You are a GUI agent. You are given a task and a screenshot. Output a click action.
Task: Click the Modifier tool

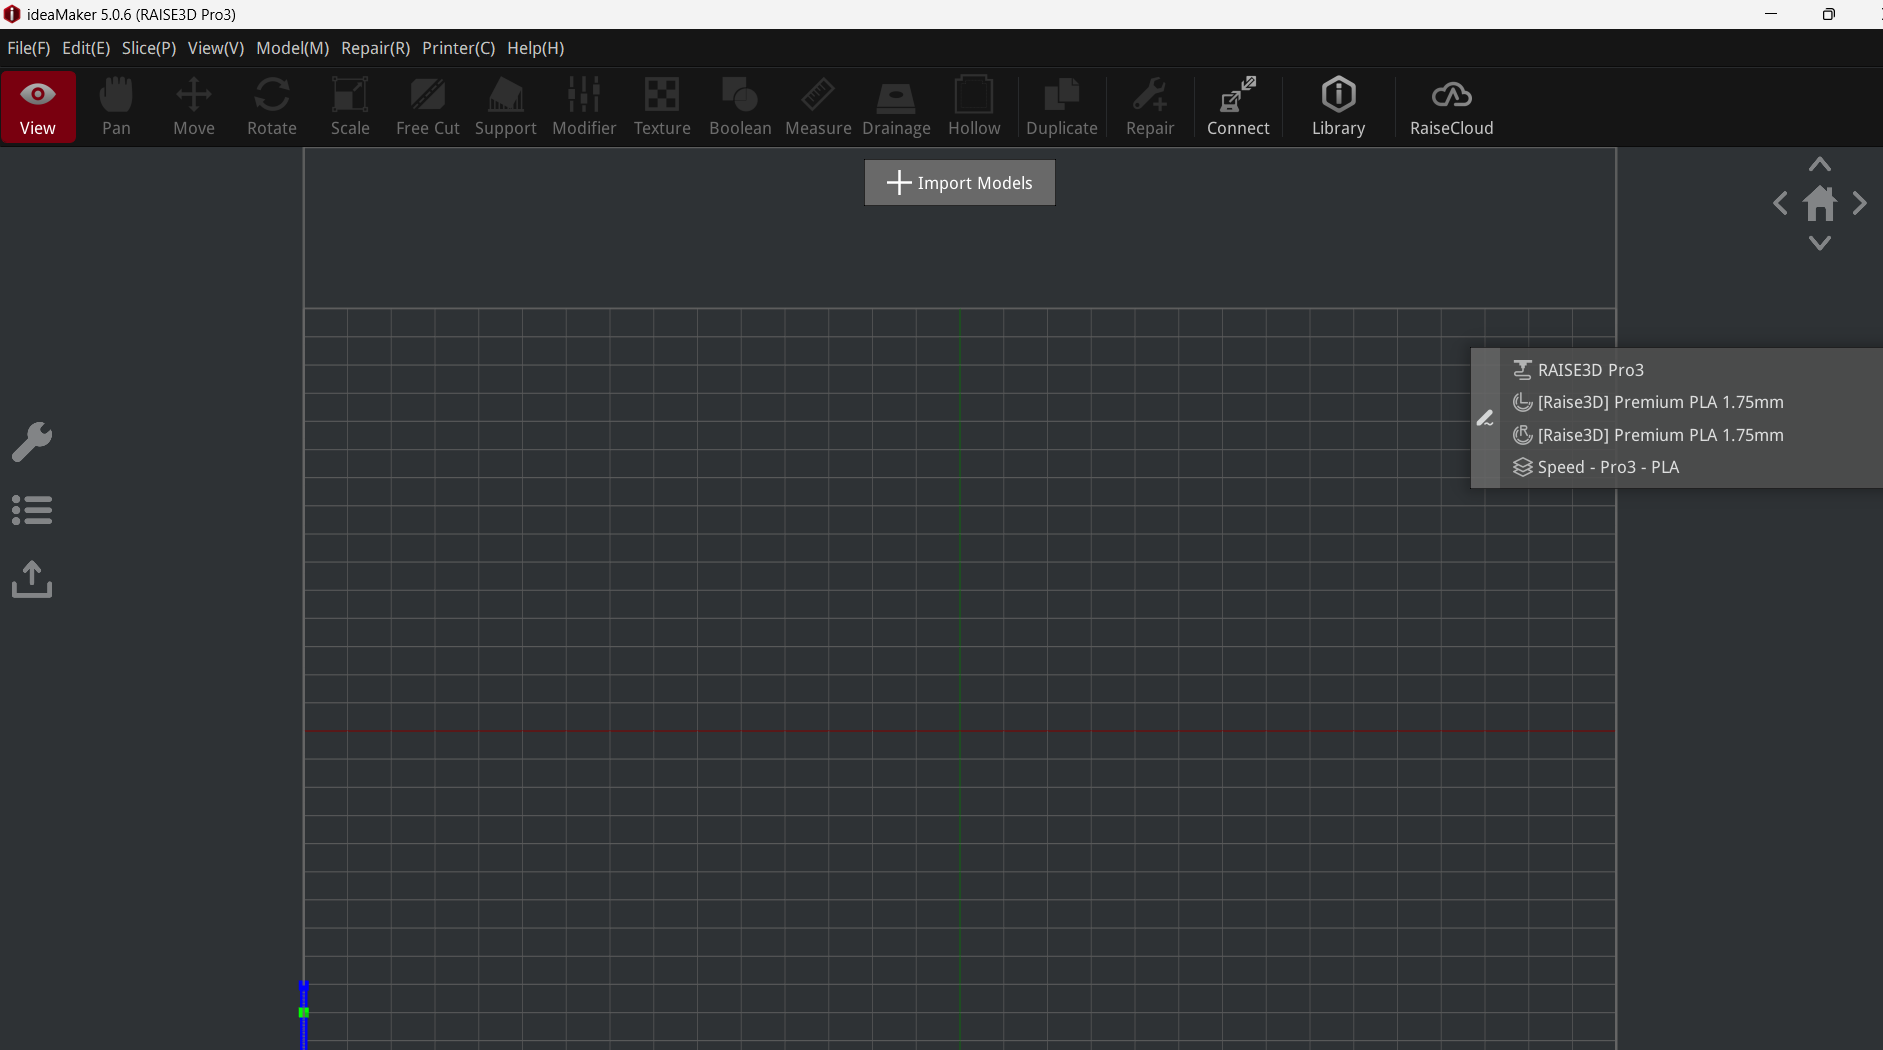pos(584,107)
